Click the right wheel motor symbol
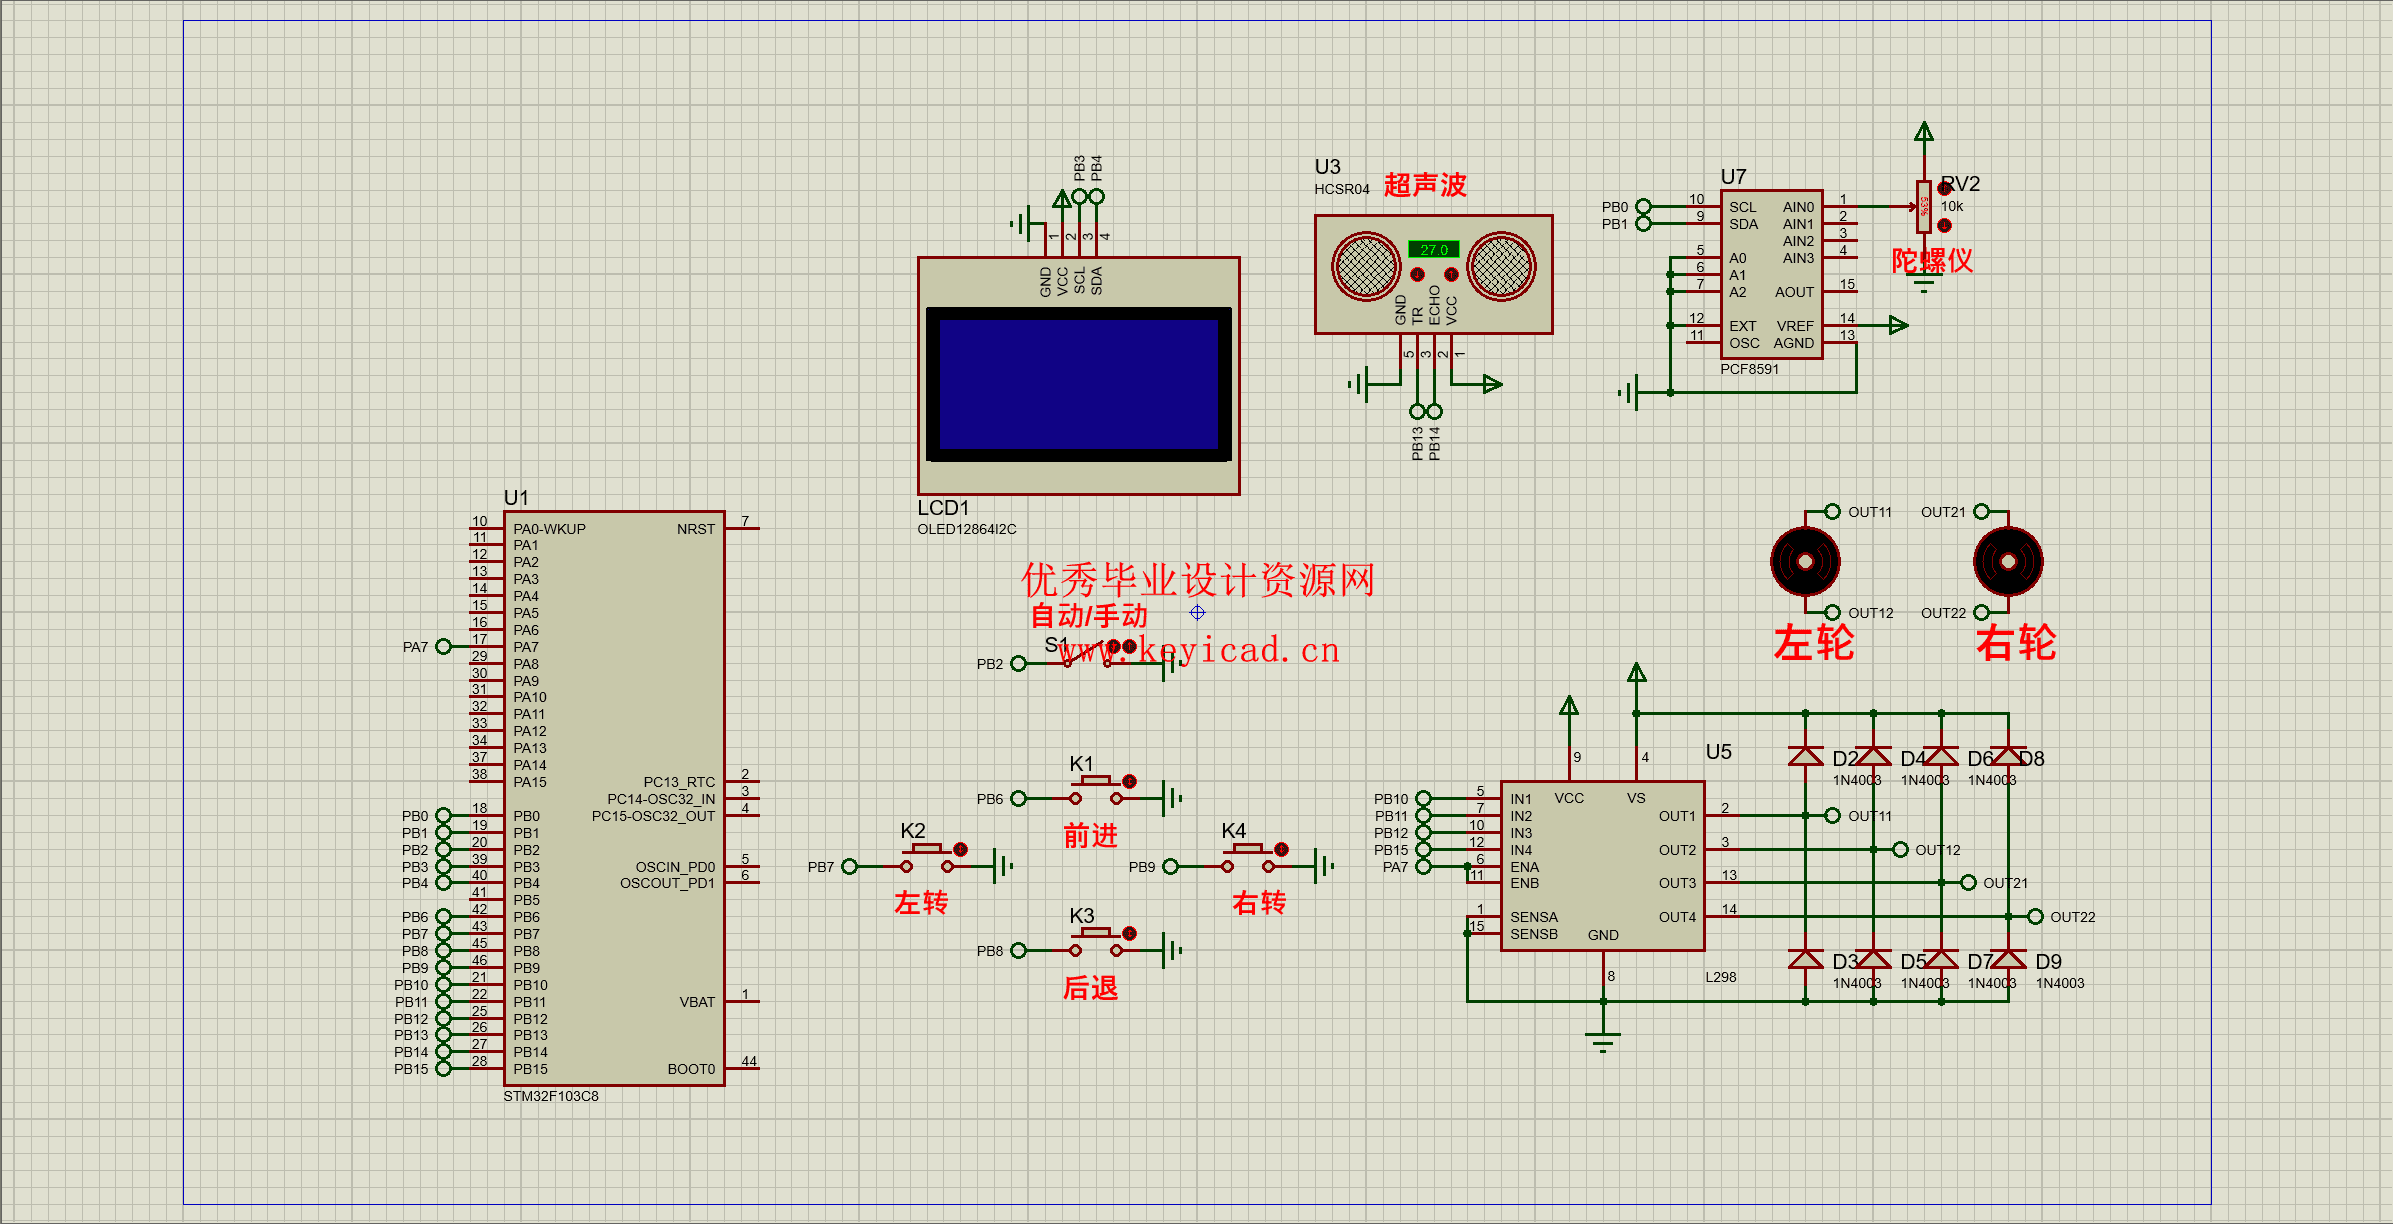This screenshot has width=2393, height=1224. [2008, 562]
